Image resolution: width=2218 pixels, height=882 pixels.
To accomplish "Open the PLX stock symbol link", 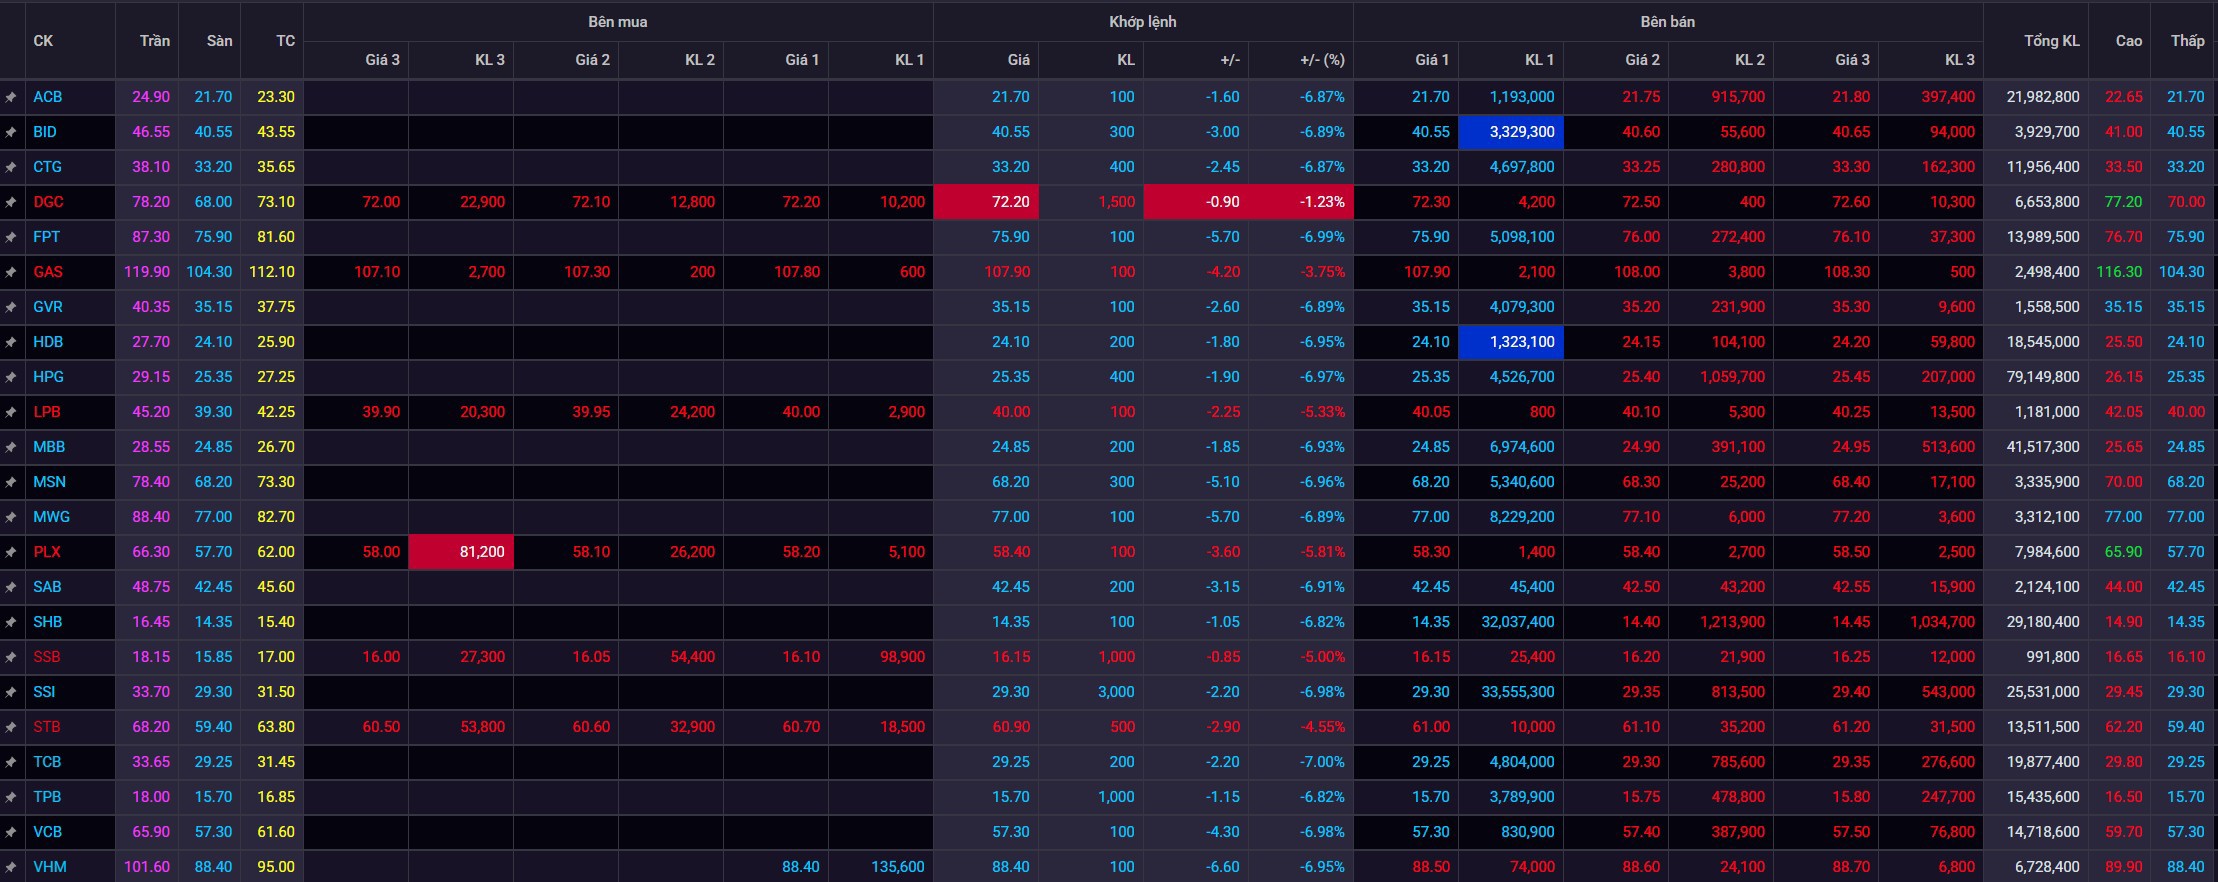I will pos(47,552).
